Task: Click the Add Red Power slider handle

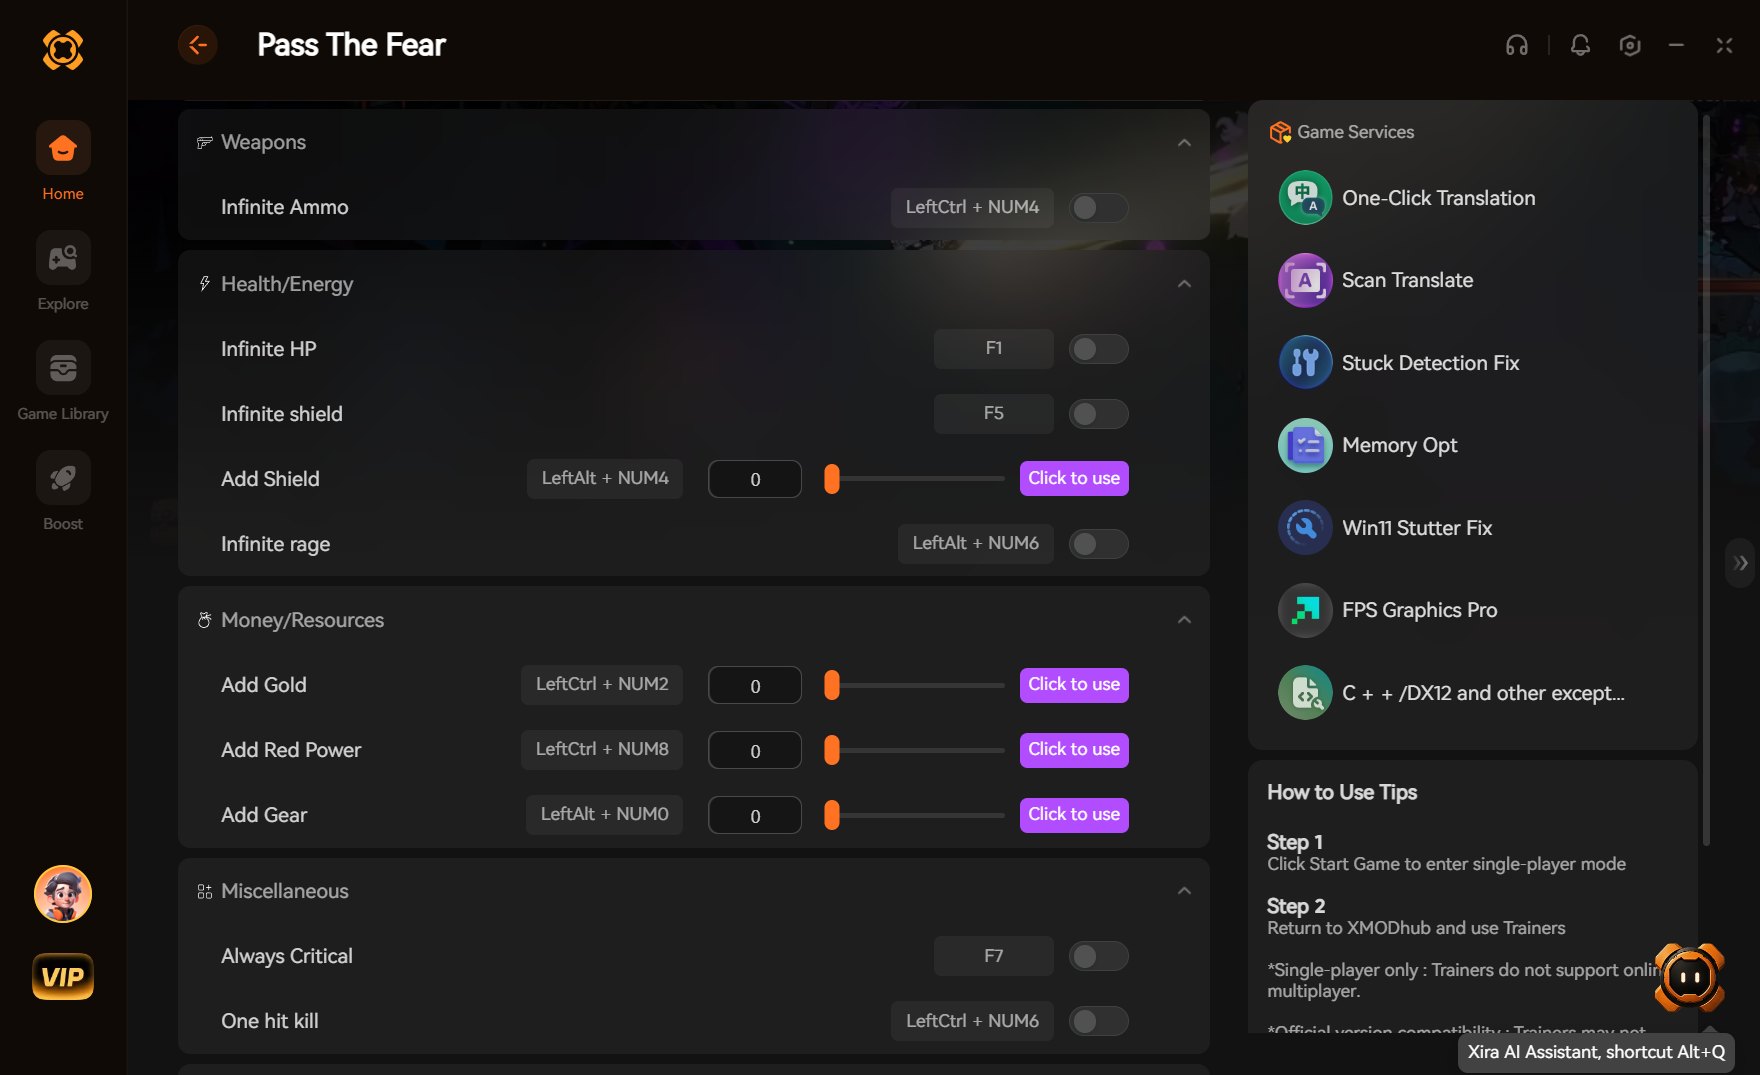Action: click(831, 750)
